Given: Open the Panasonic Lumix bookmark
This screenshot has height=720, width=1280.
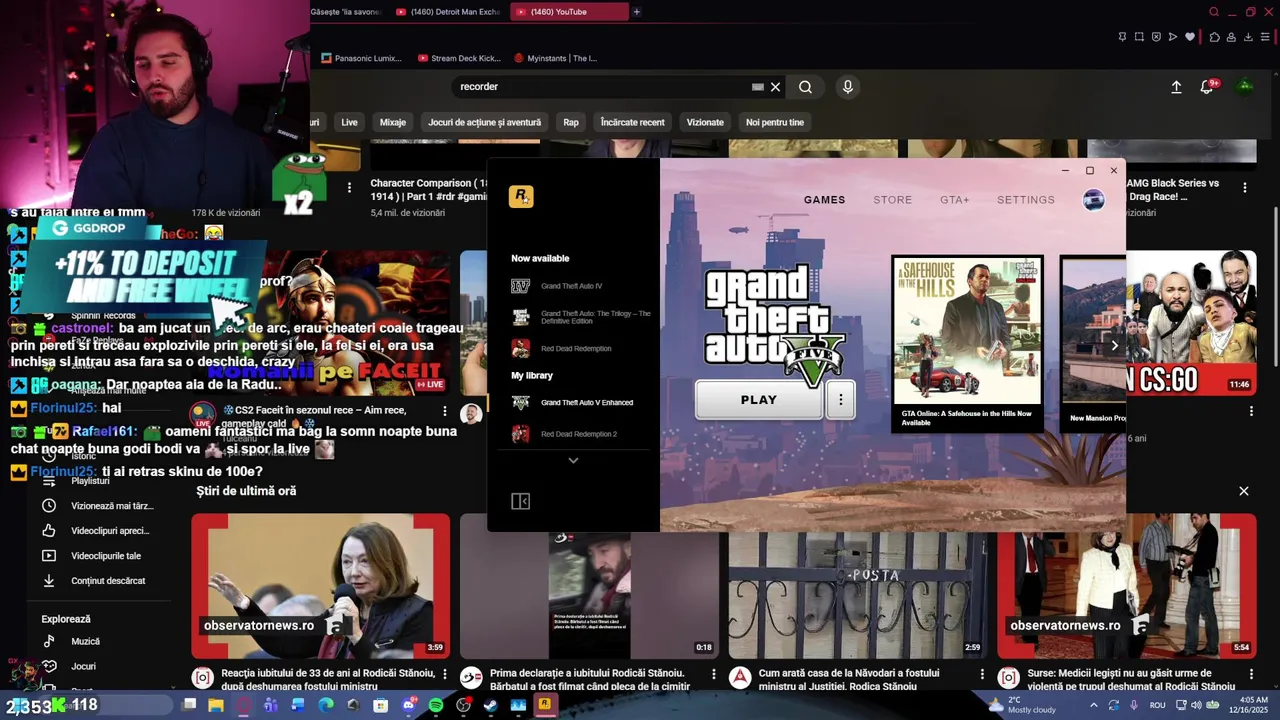Looking at the screenshot, I should click(x=362, y=58).
